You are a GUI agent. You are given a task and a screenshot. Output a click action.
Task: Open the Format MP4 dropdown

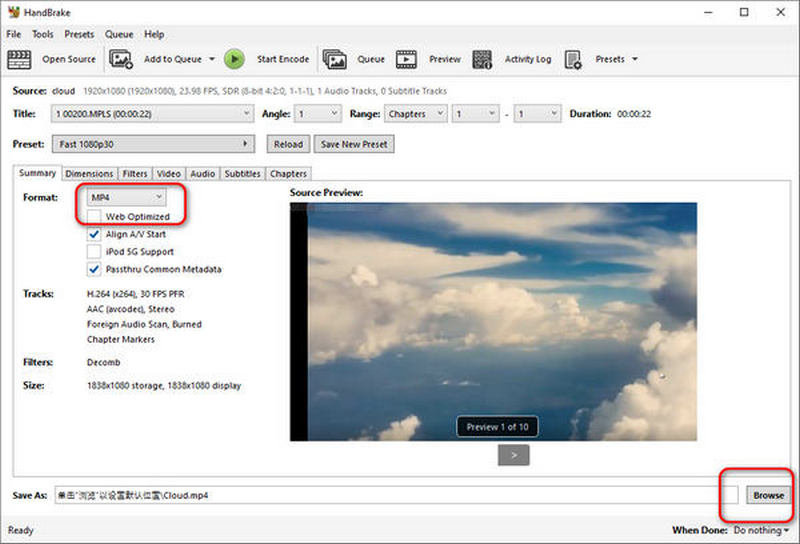[x=126, y=197]
